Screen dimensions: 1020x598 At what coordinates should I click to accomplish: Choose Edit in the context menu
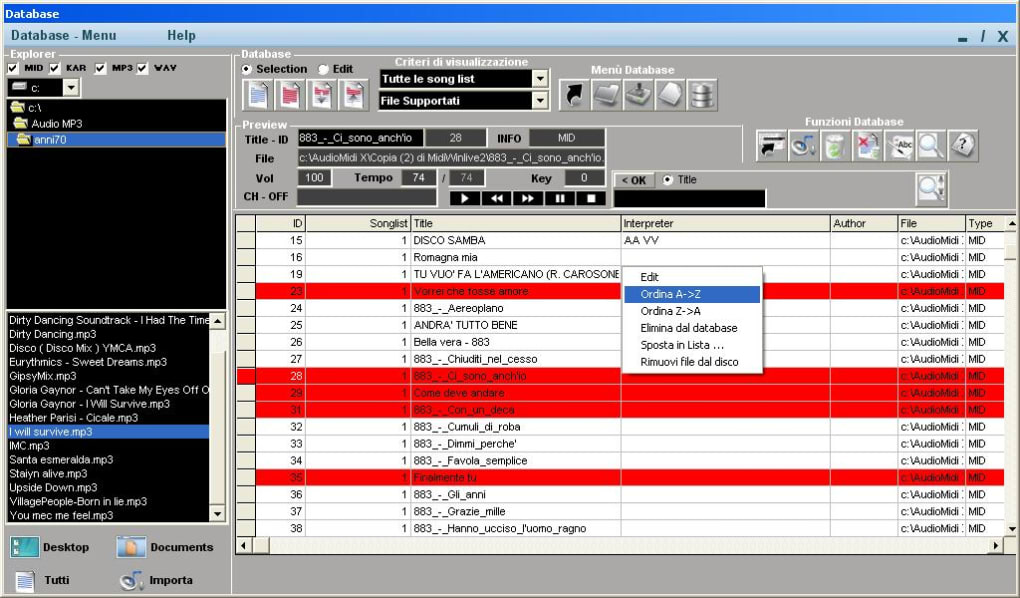692,277
